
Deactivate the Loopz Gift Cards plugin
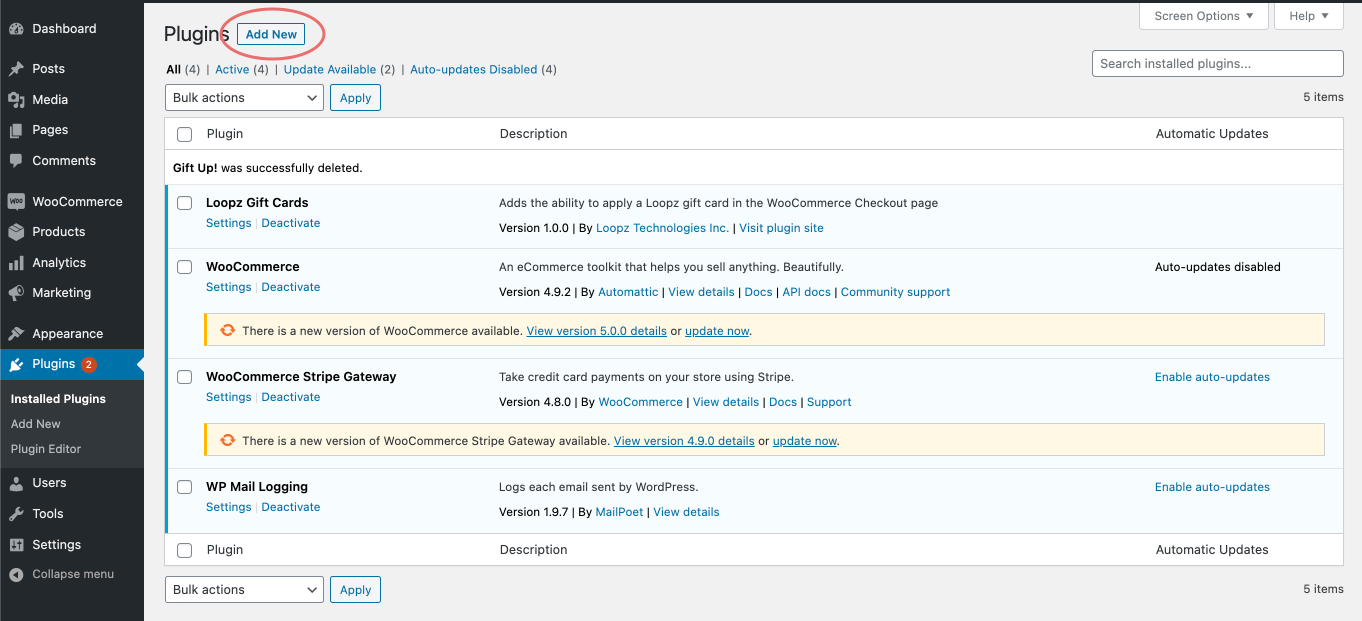[x=291, y=223]
